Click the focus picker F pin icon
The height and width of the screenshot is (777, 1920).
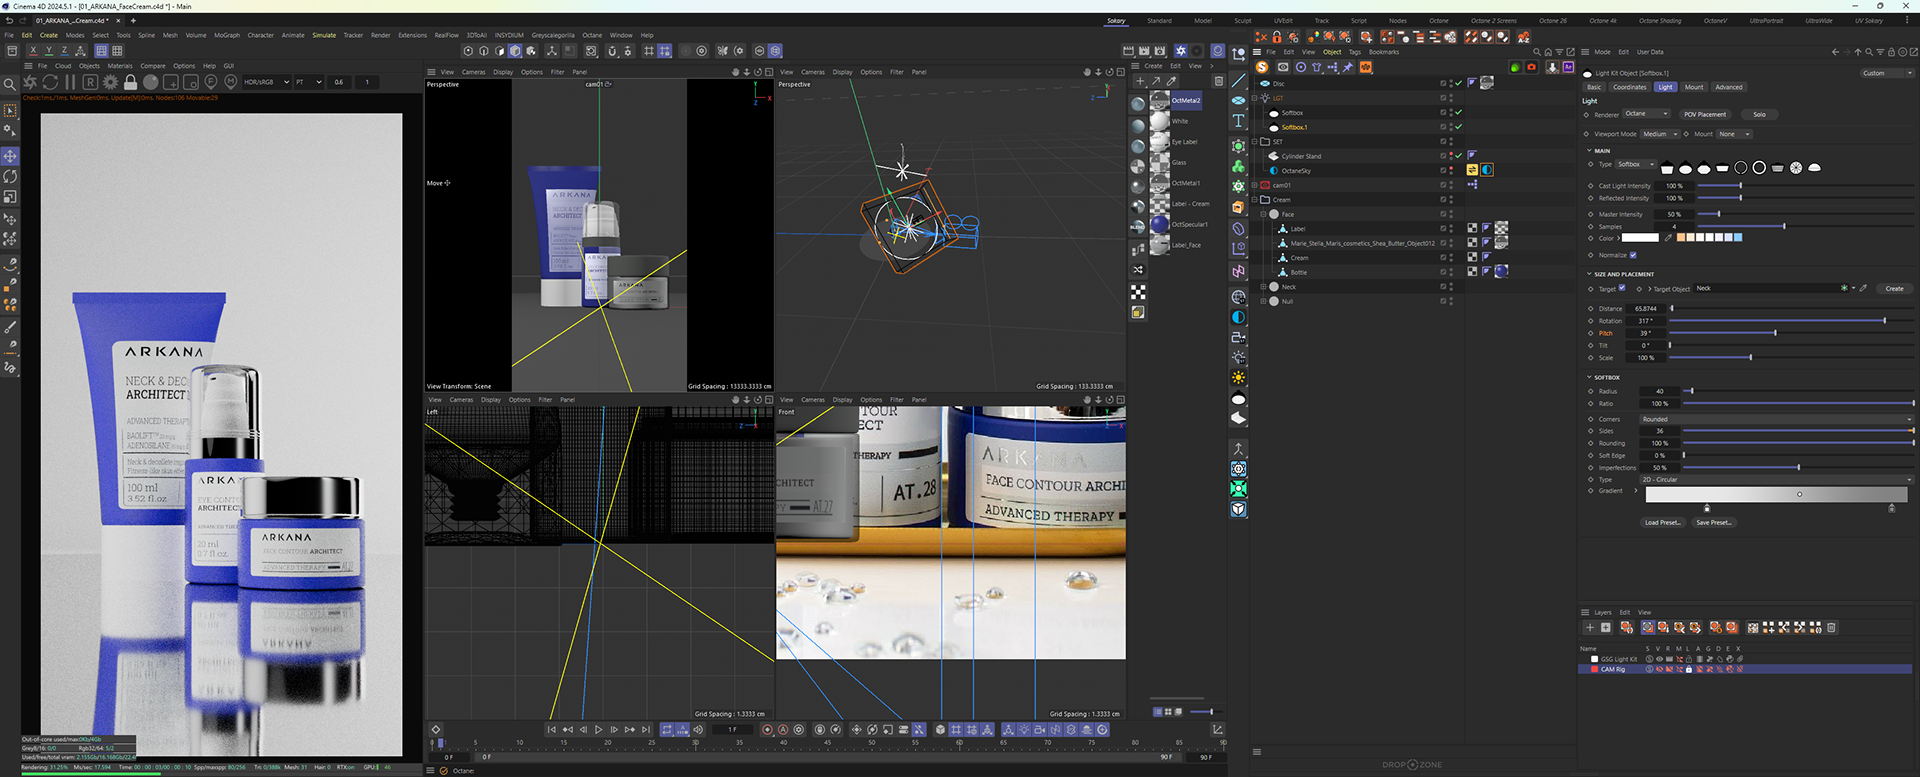pyautogui.click(x=211, y=82)
